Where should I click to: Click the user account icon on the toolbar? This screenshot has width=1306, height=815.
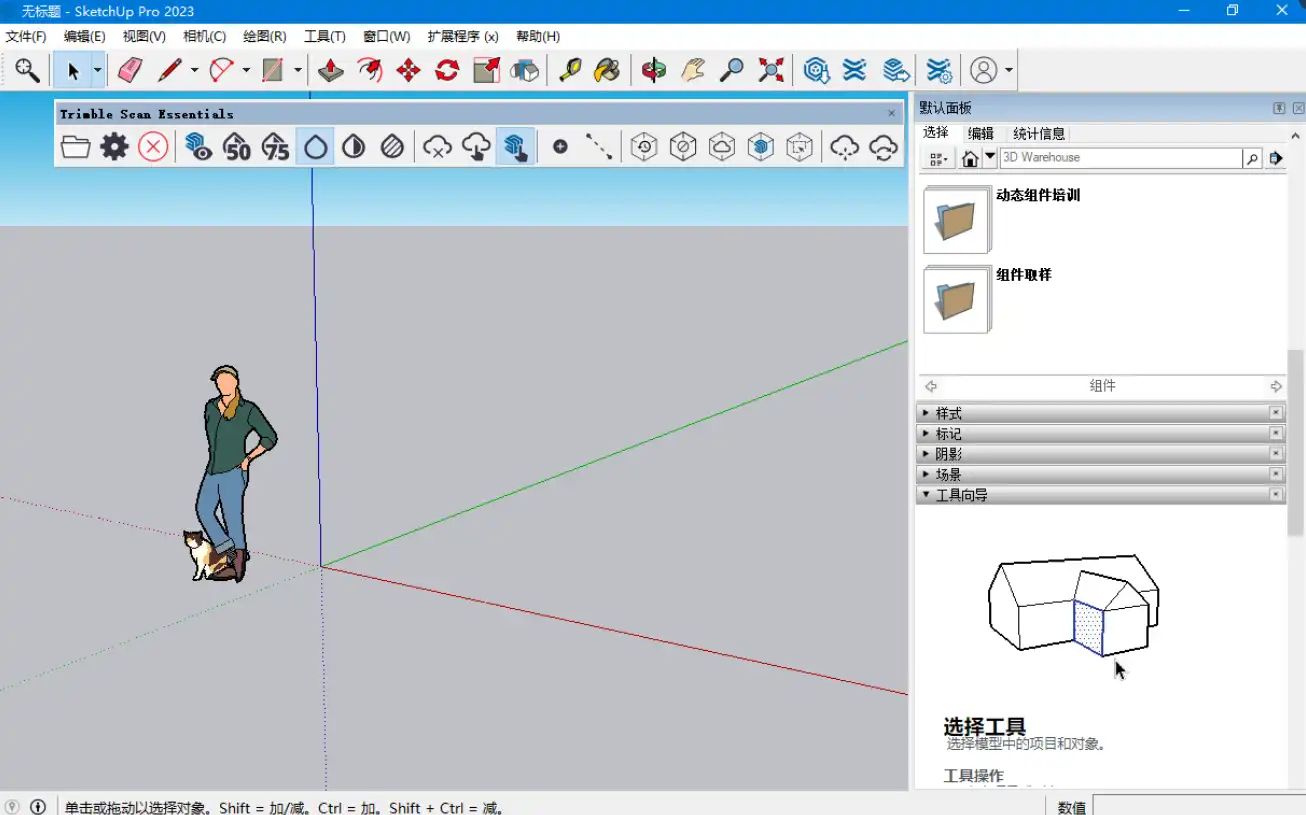pos(984,70)
